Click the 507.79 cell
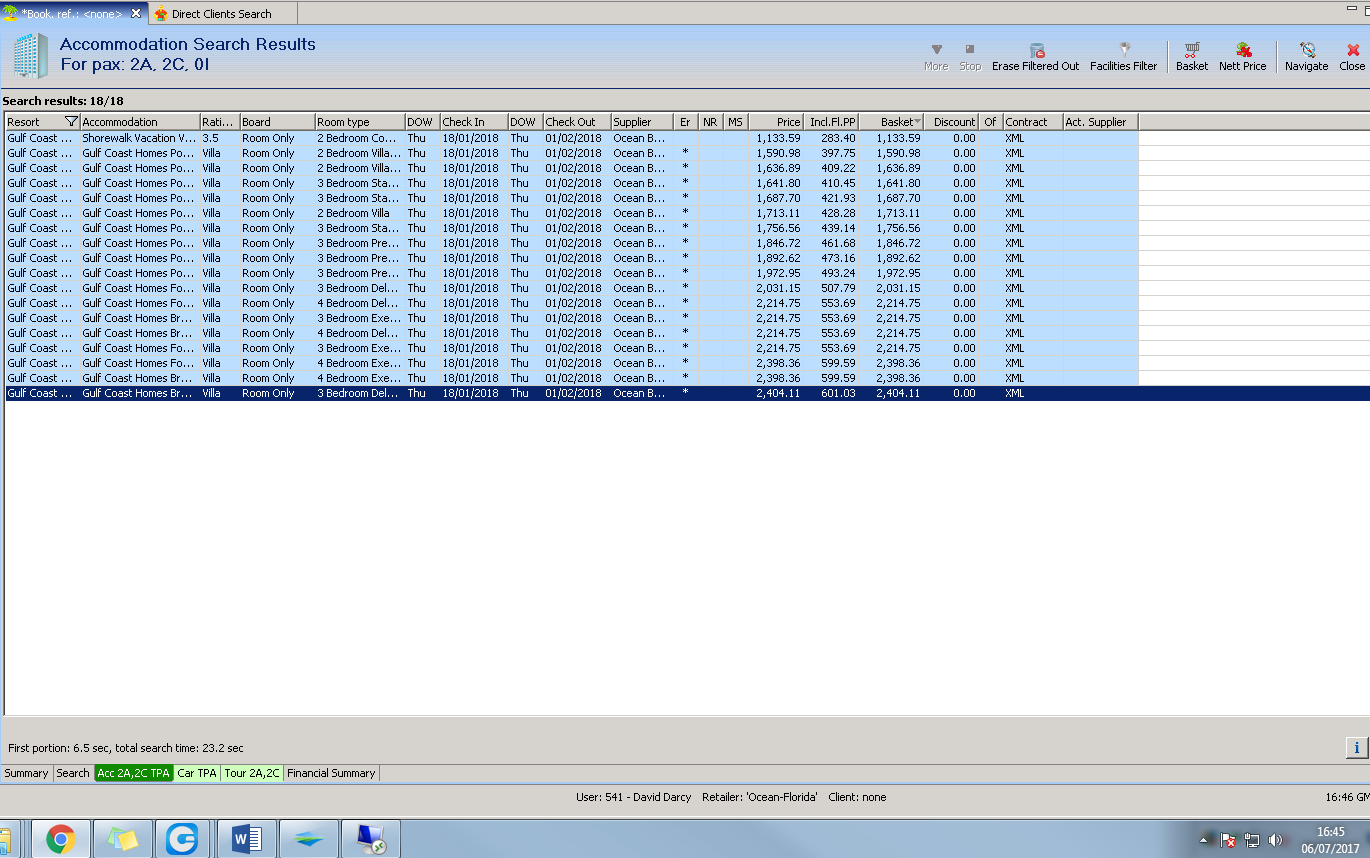The image size is (1370, 858). click(x=832, y=288)
